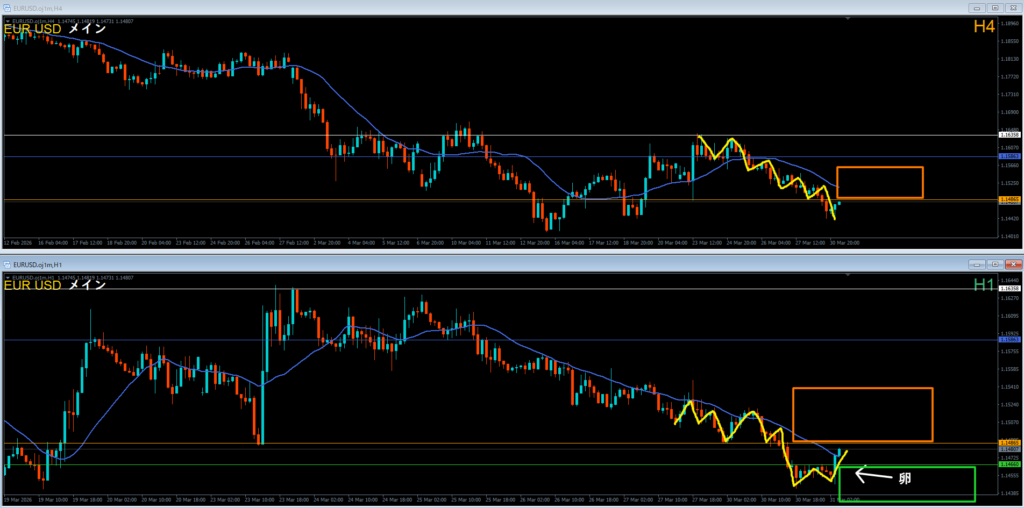Click the chart icon in the H1 title bar

7,264
